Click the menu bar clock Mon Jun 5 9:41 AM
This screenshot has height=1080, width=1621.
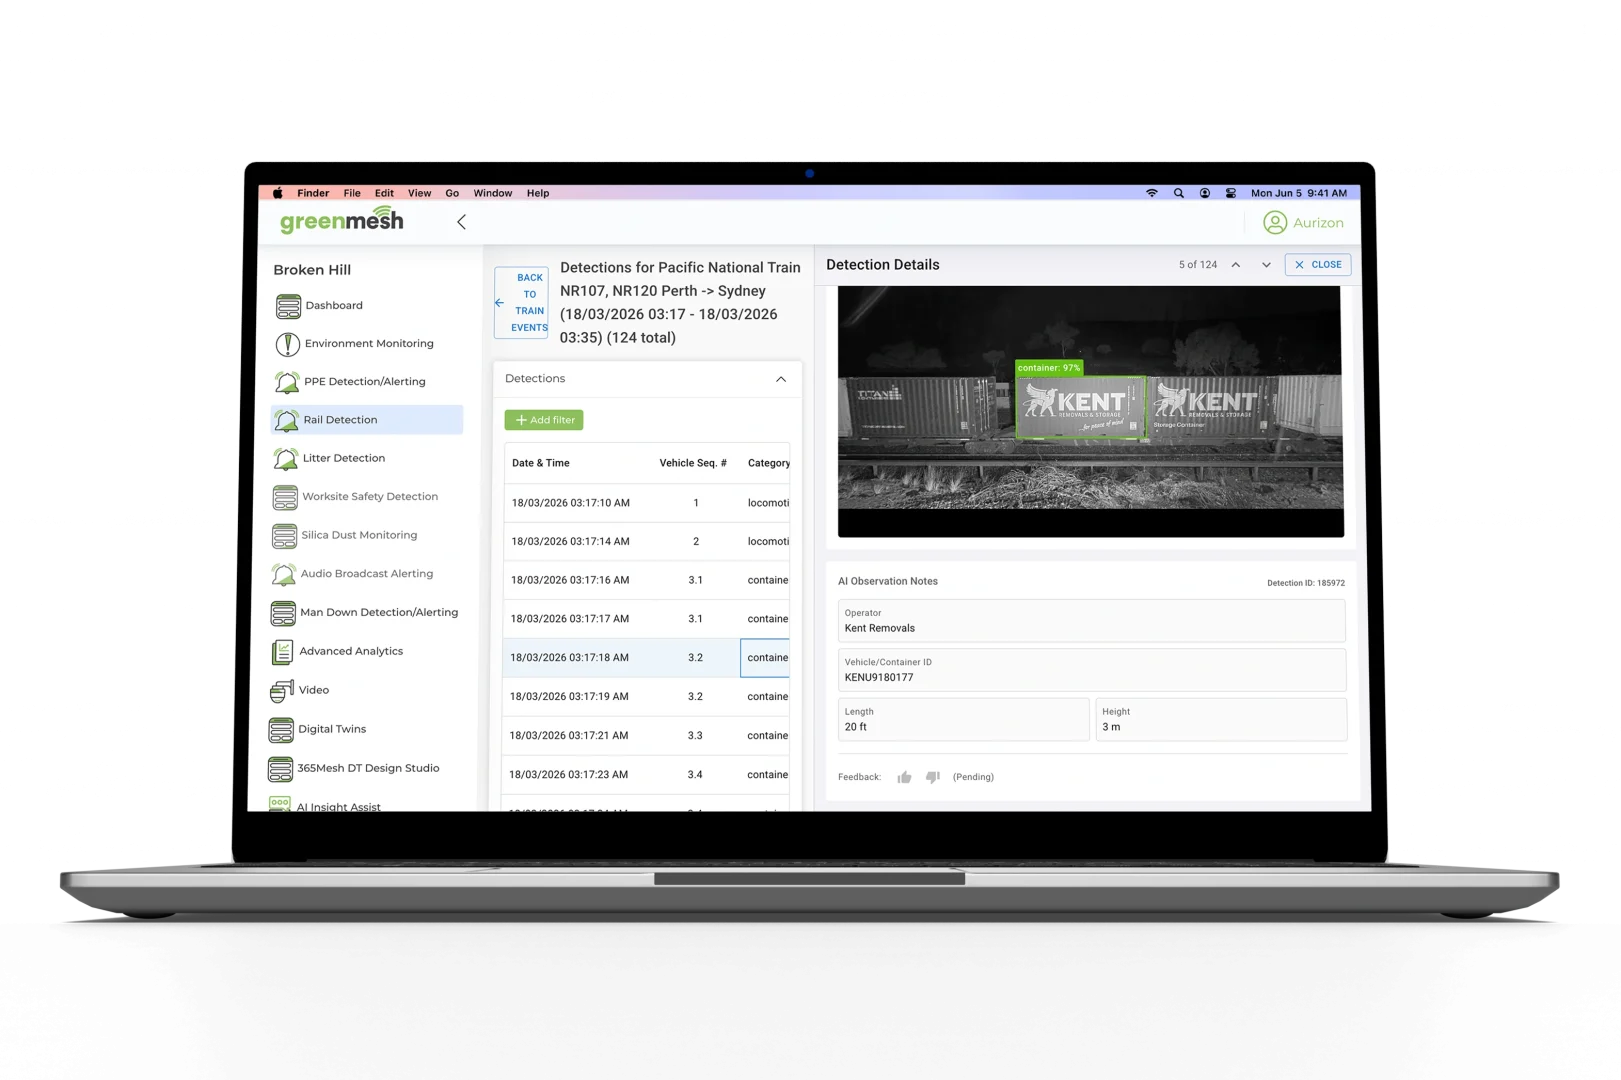[x=1299, y=193]
